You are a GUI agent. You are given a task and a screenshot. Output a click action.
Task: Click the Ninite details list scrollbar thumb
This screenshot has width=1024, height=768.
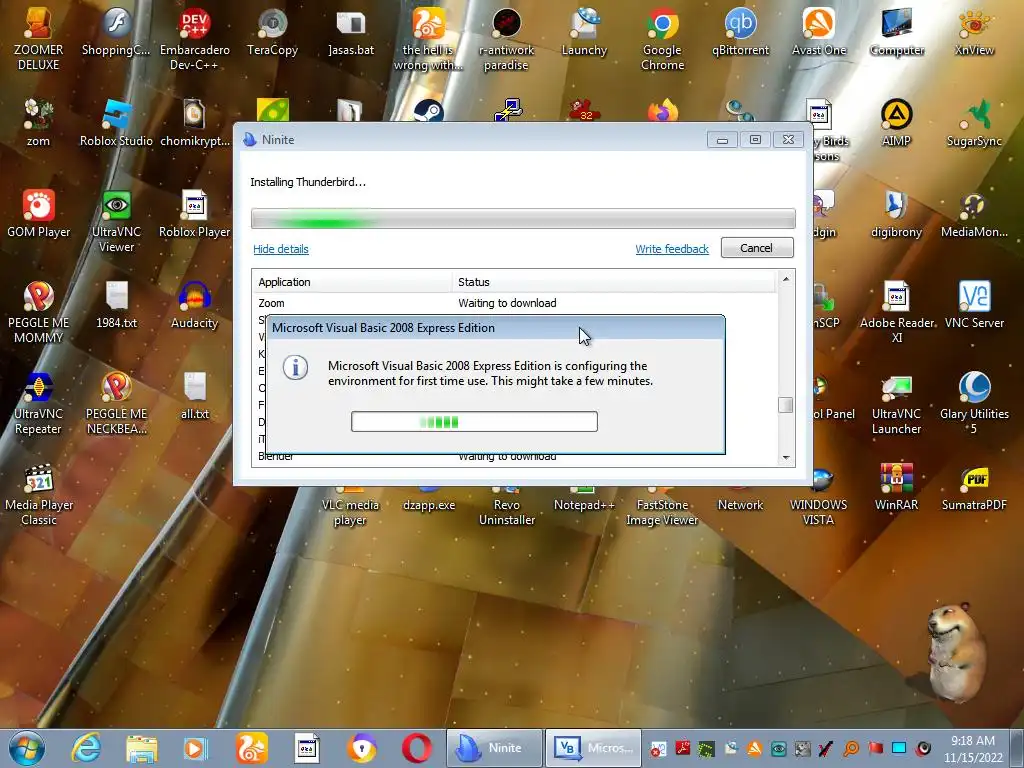(x=786, y=405)
